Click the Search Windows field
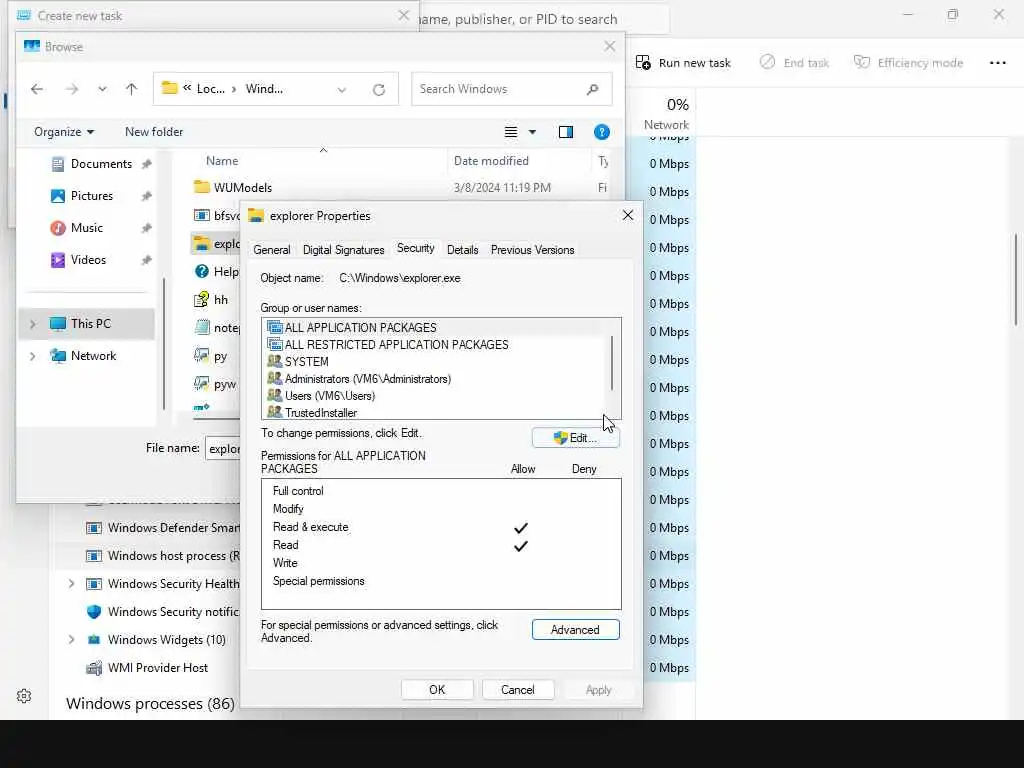The width and height of the screenshot is (1024, 768). pos(511,89)
